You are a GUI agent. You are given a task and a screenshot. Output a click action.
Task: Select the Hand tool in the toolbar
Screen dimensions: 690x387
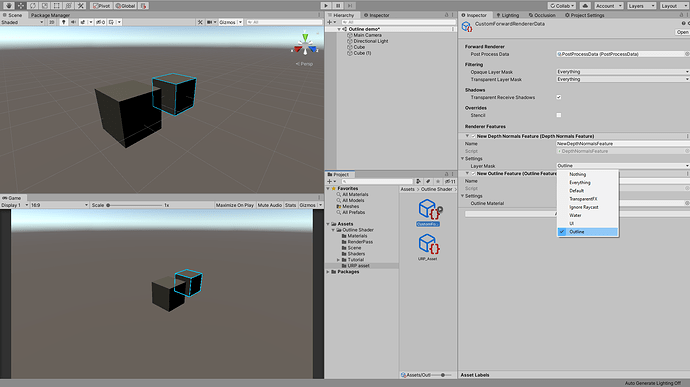9,6
